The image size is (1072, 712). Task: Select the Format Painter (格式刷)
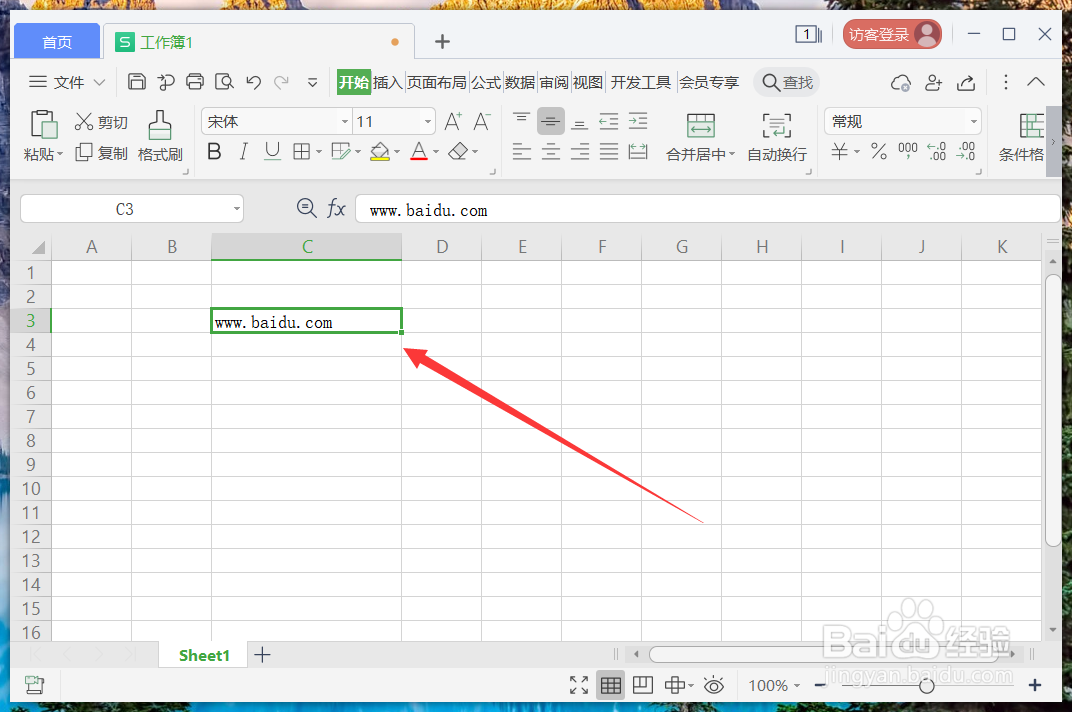tap(160, 136)
